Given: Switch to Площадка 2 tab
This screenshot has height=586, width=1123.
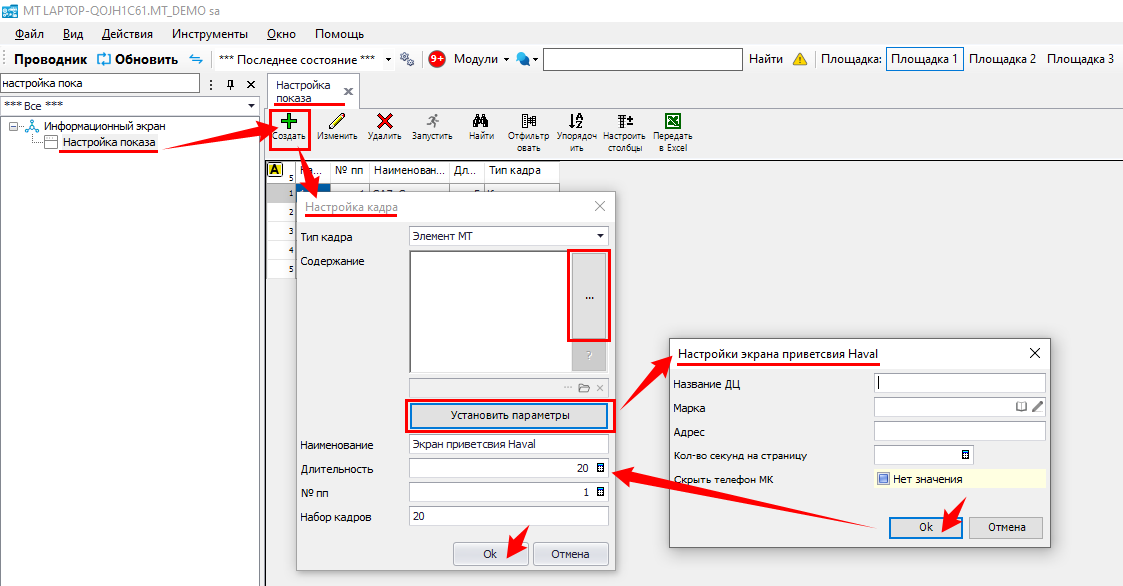Looking at the screenshot, I should [1002, 59].
